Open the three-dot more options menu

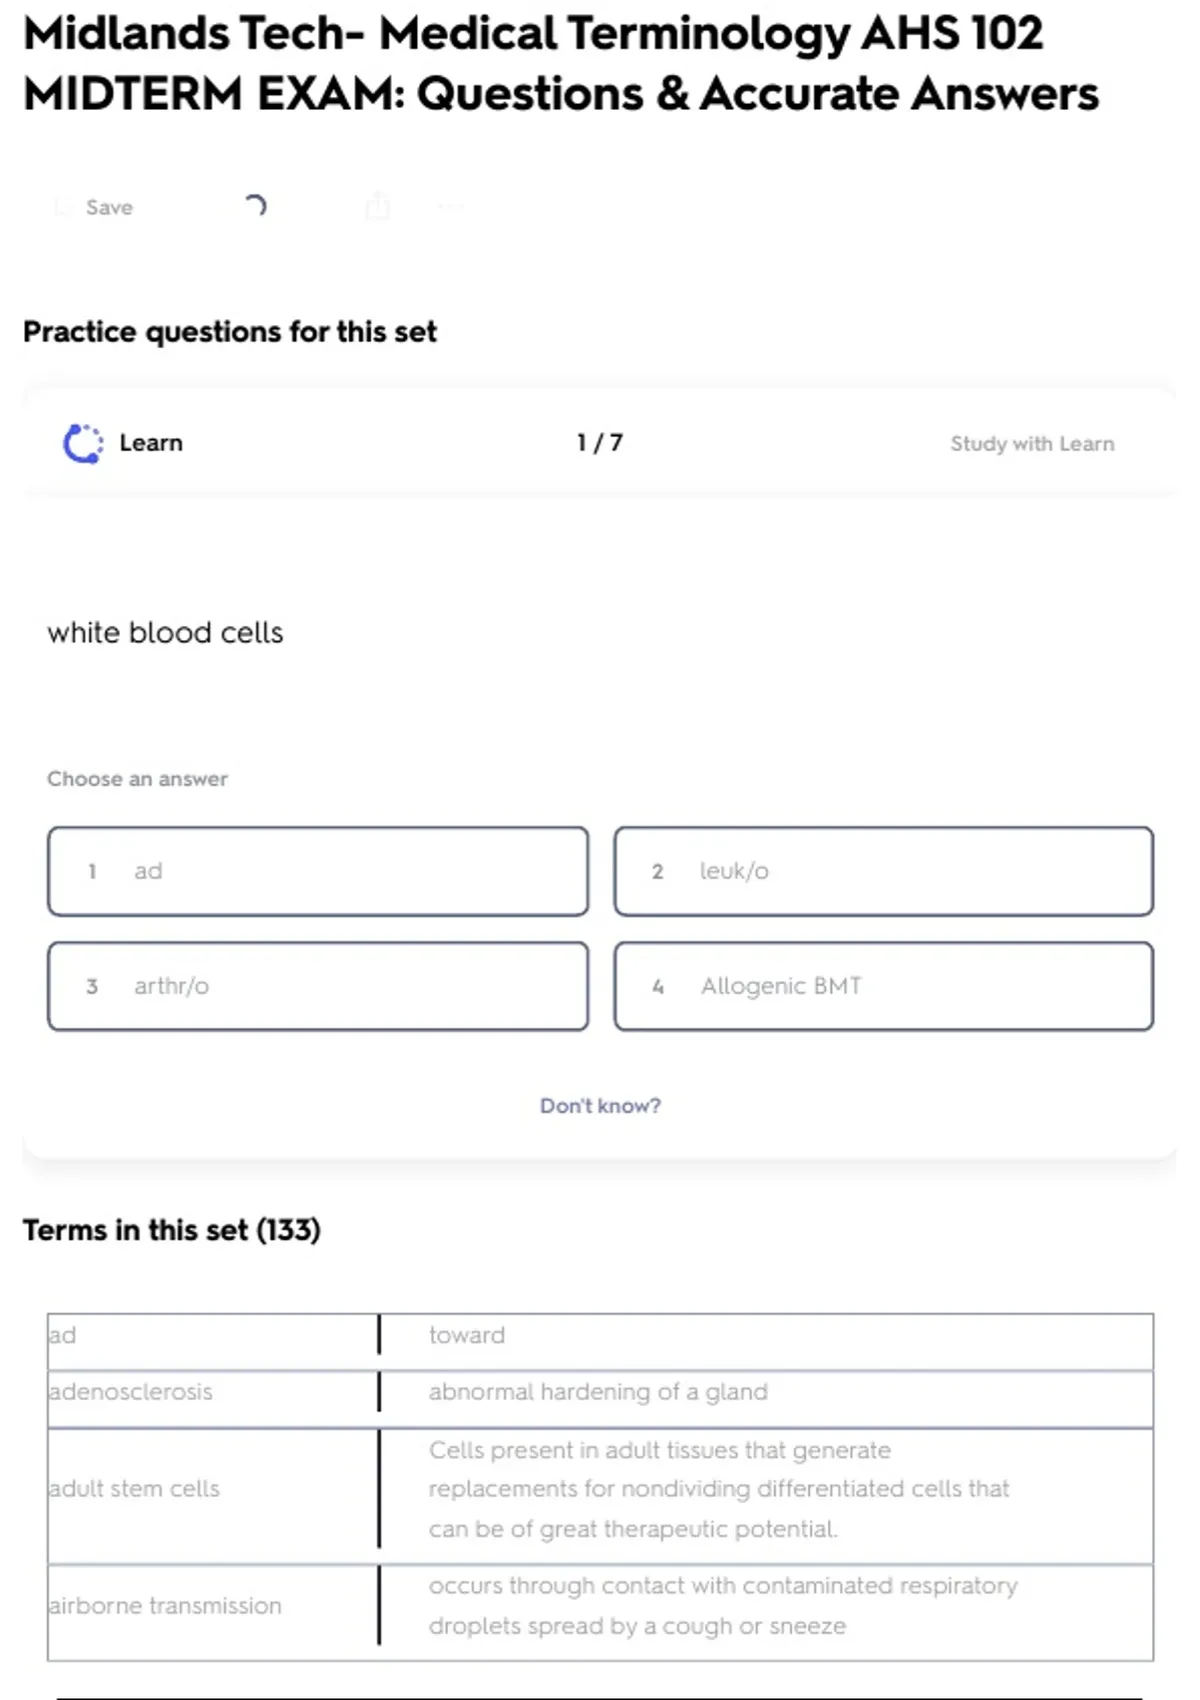451,207
